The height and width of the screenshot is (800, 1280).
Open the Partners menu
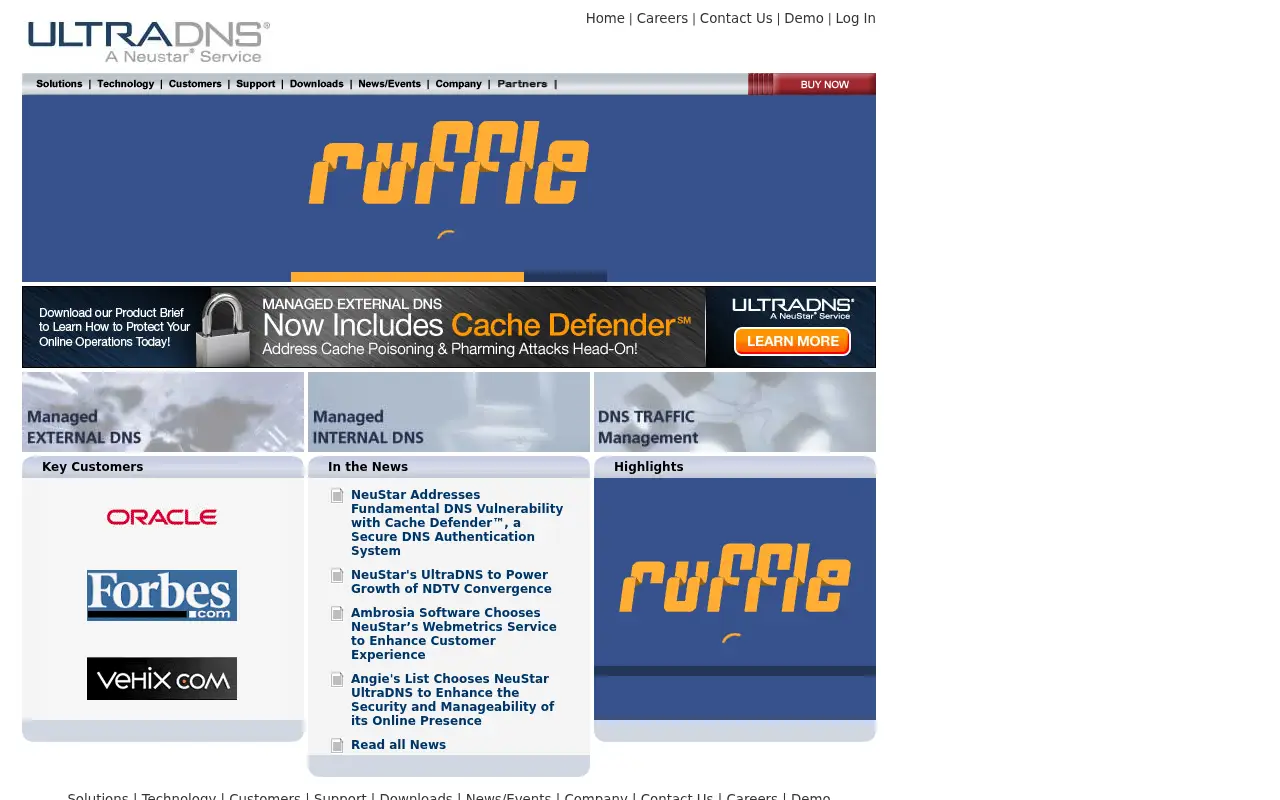point(522,84)
